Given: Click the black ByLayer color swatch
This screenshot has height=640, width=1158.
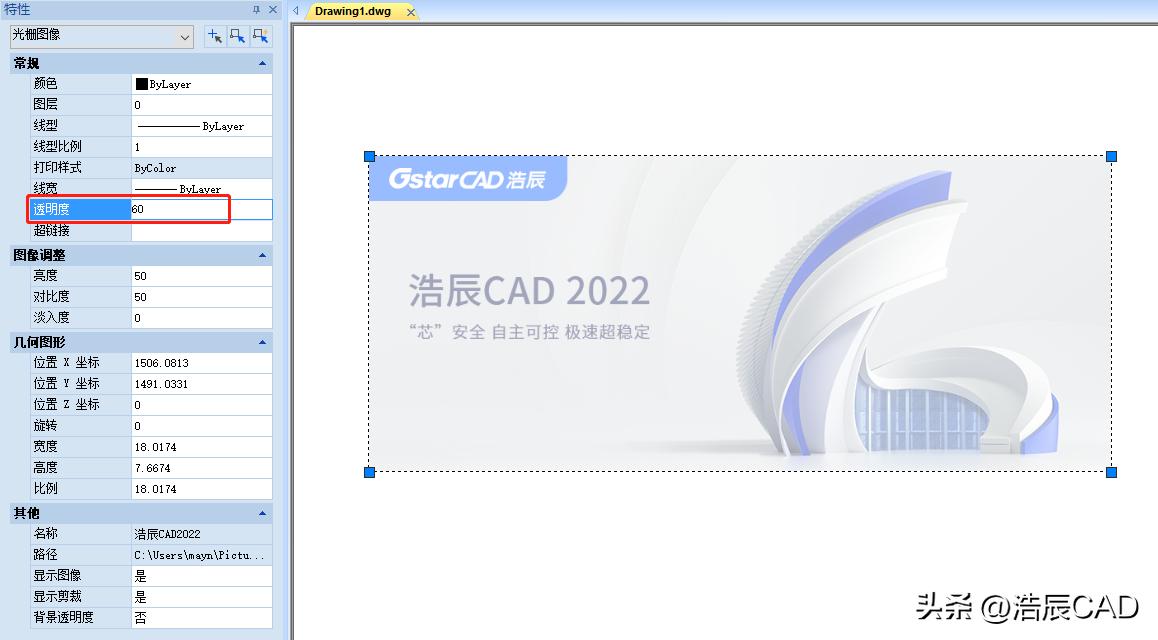Looking at the screenshot, I should point(140,84).
